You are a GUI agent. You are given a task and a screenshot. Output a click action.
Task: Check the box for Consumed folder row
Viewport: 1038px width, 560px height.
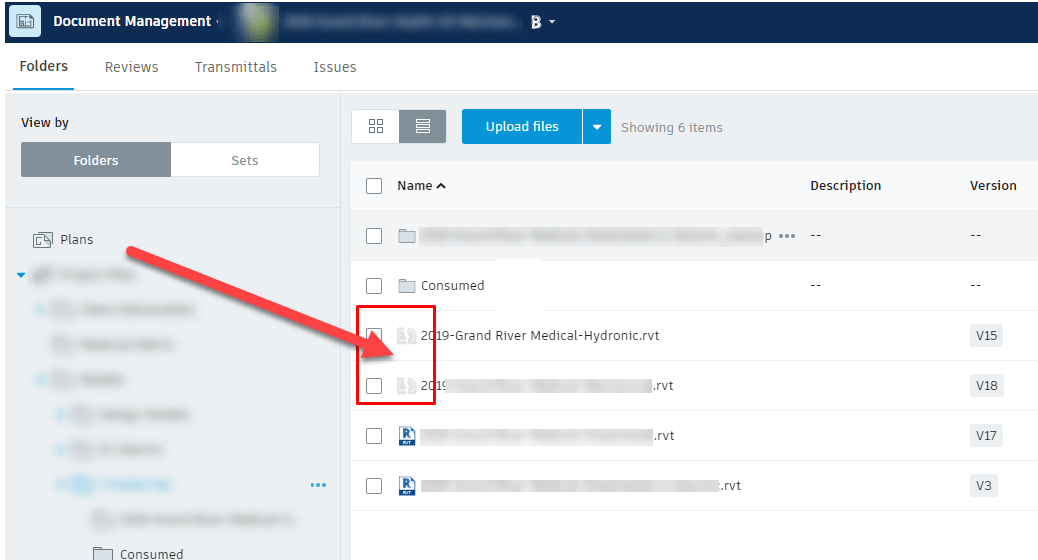[374, 286]
